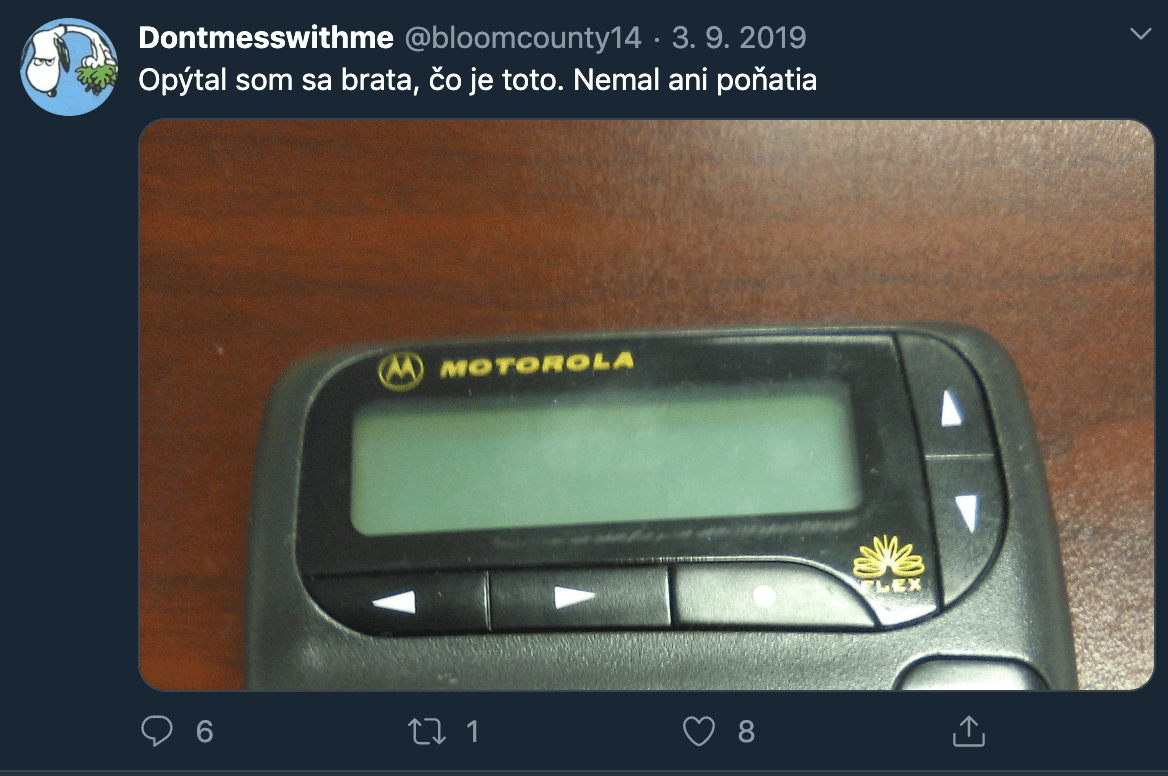
Task: Click the reply speech bubble icon
Action: [156, 731]
